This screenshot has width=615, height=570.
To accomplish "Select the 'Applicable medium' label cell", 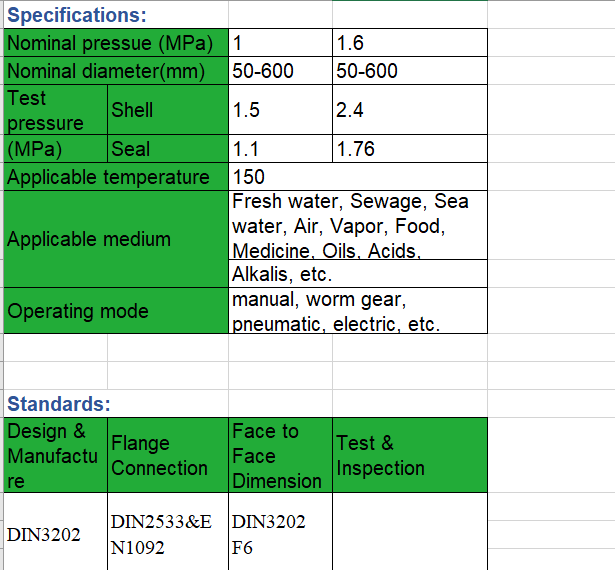I will 116,239.
